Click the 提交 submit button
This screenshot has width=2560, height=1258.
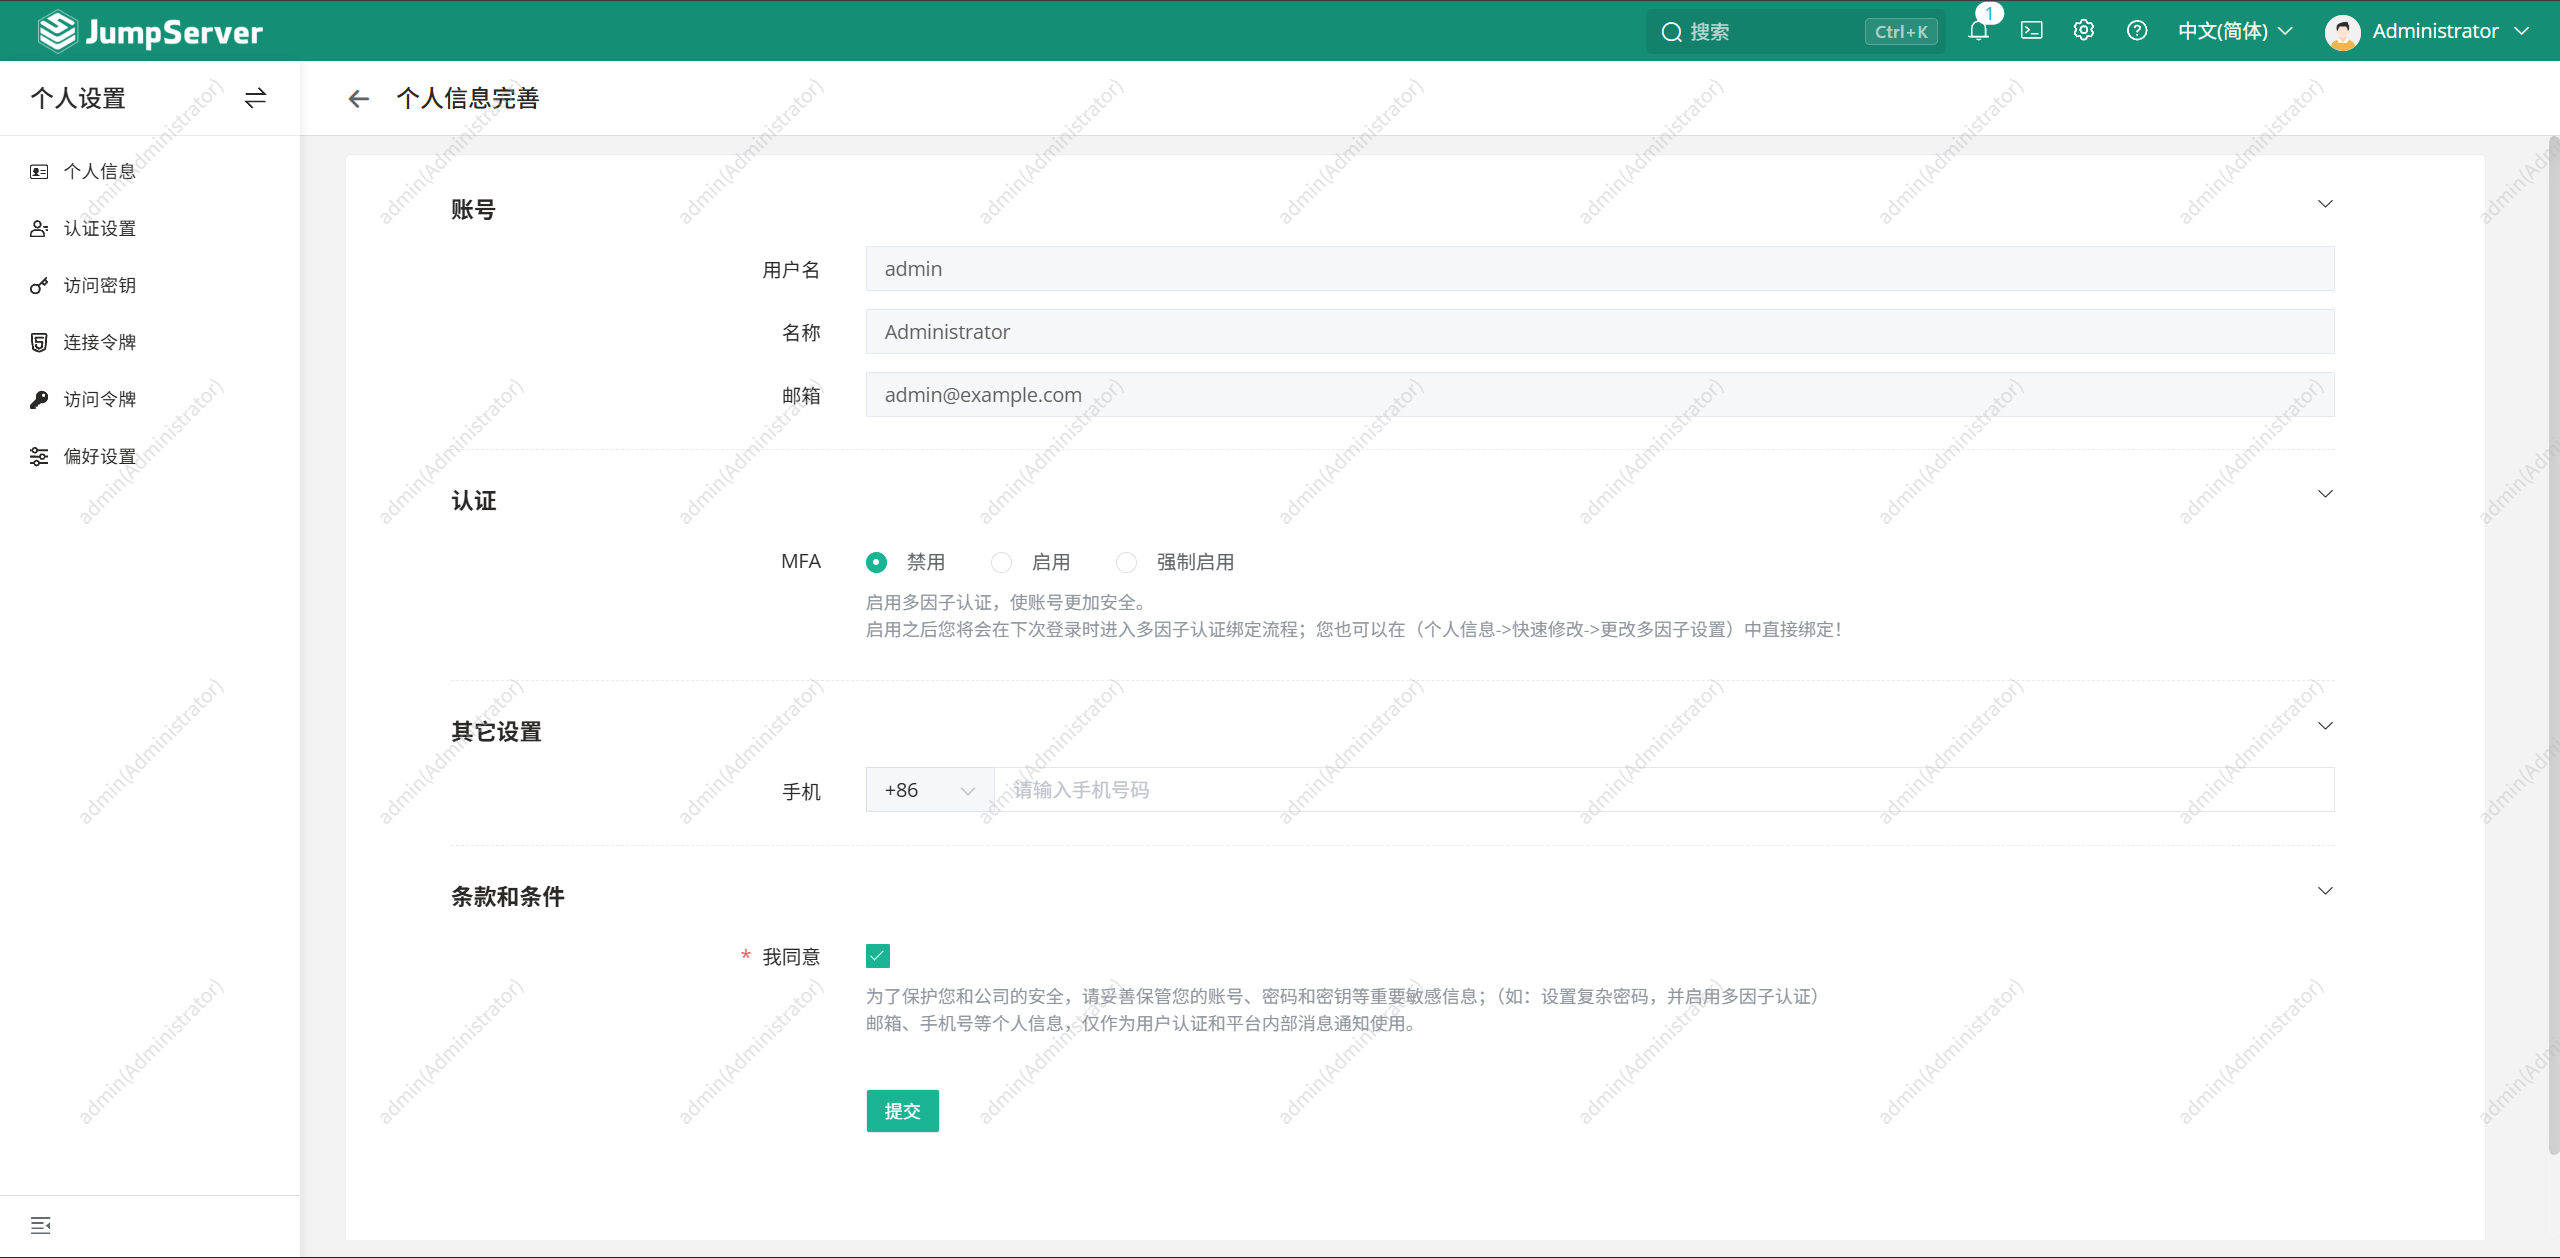[902, 1111]
